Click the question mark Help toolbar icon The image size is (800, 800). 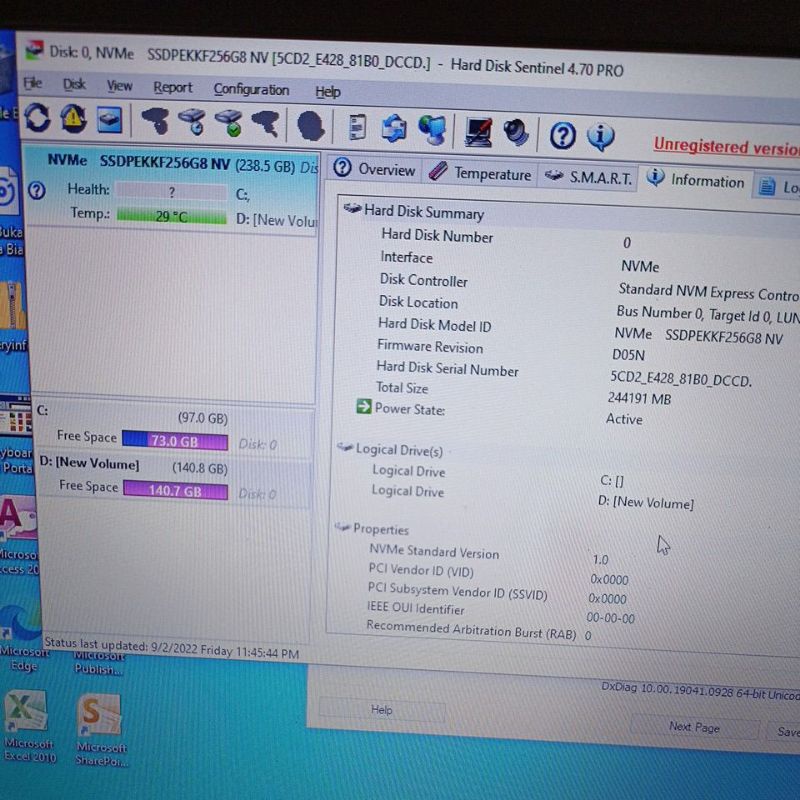[563, 135]
